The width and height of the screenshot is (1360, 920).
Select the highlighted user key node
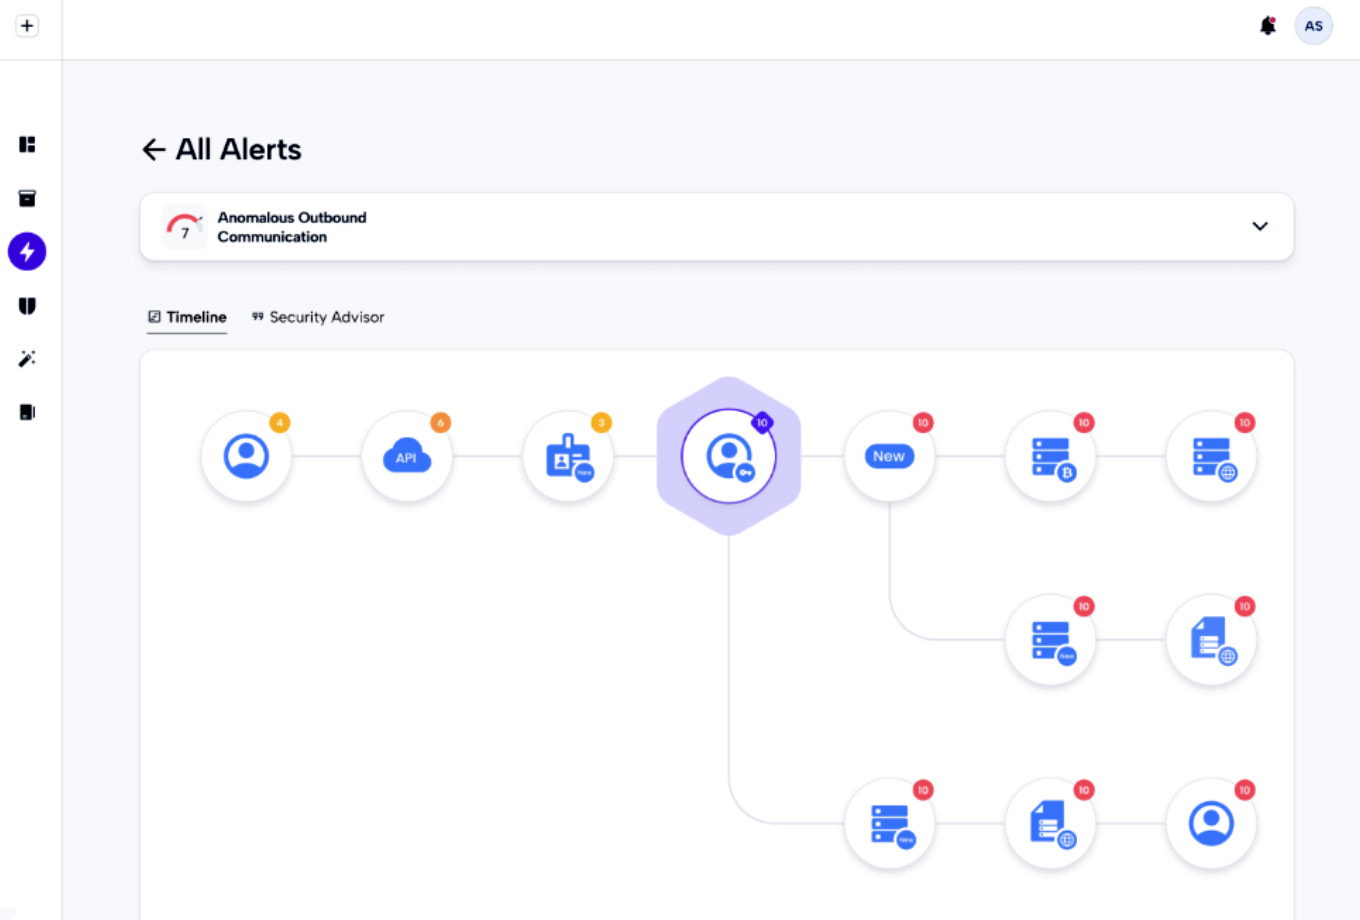click(x=729, y=457)
